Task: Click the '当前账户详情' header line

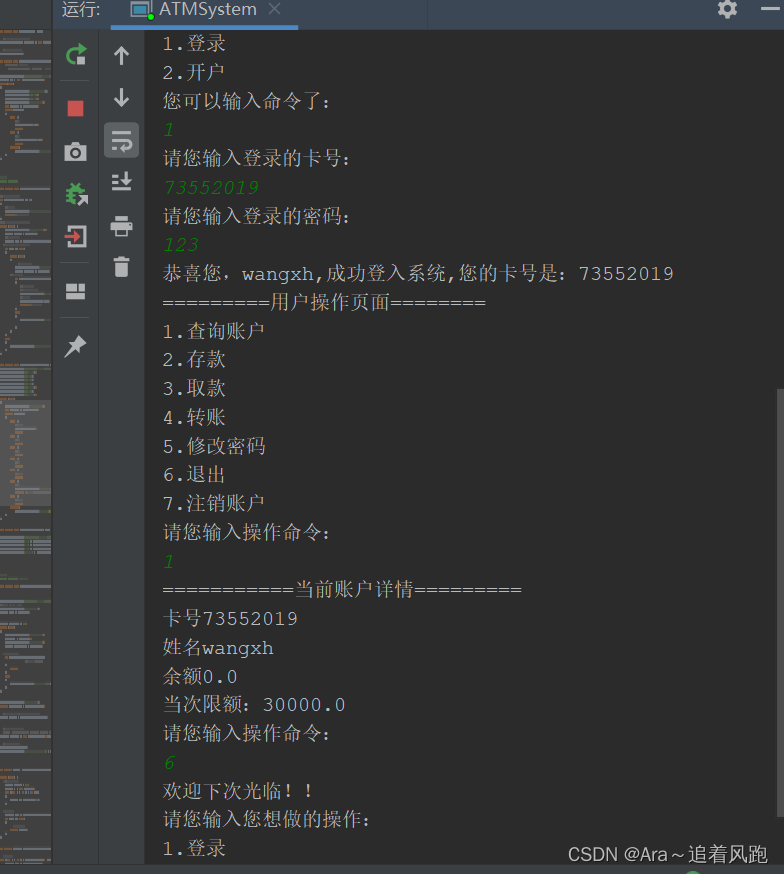Action: point(342,590)
